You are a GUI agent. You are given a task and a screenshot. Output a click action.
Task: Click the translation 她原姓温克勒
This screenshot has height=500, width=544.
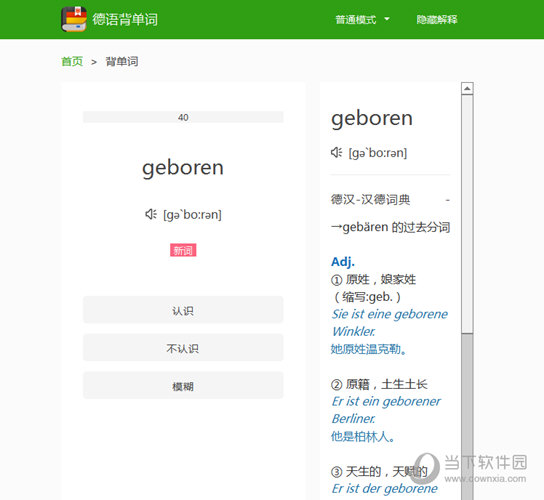[x=368, y=349]
